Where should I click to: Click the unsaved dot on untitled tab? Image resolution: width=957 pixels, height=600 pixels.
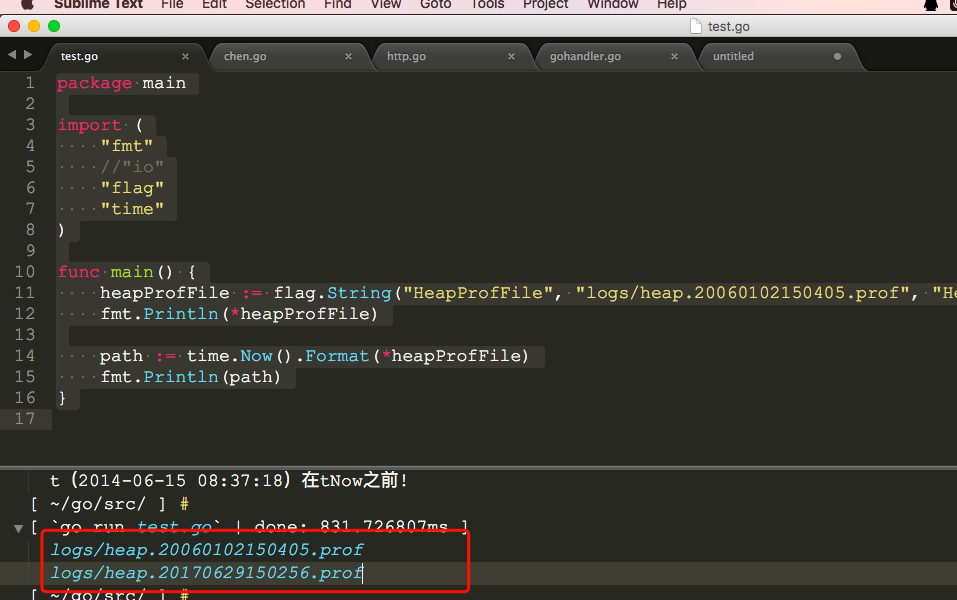tap(837, 56)
